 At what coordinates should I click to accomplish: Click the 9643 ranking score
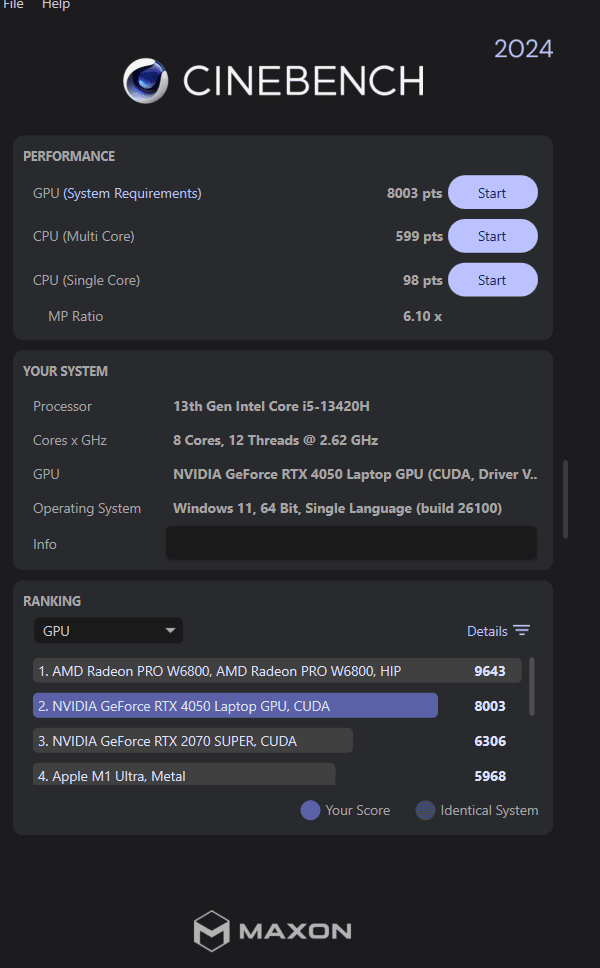click(x=490, y=671)
